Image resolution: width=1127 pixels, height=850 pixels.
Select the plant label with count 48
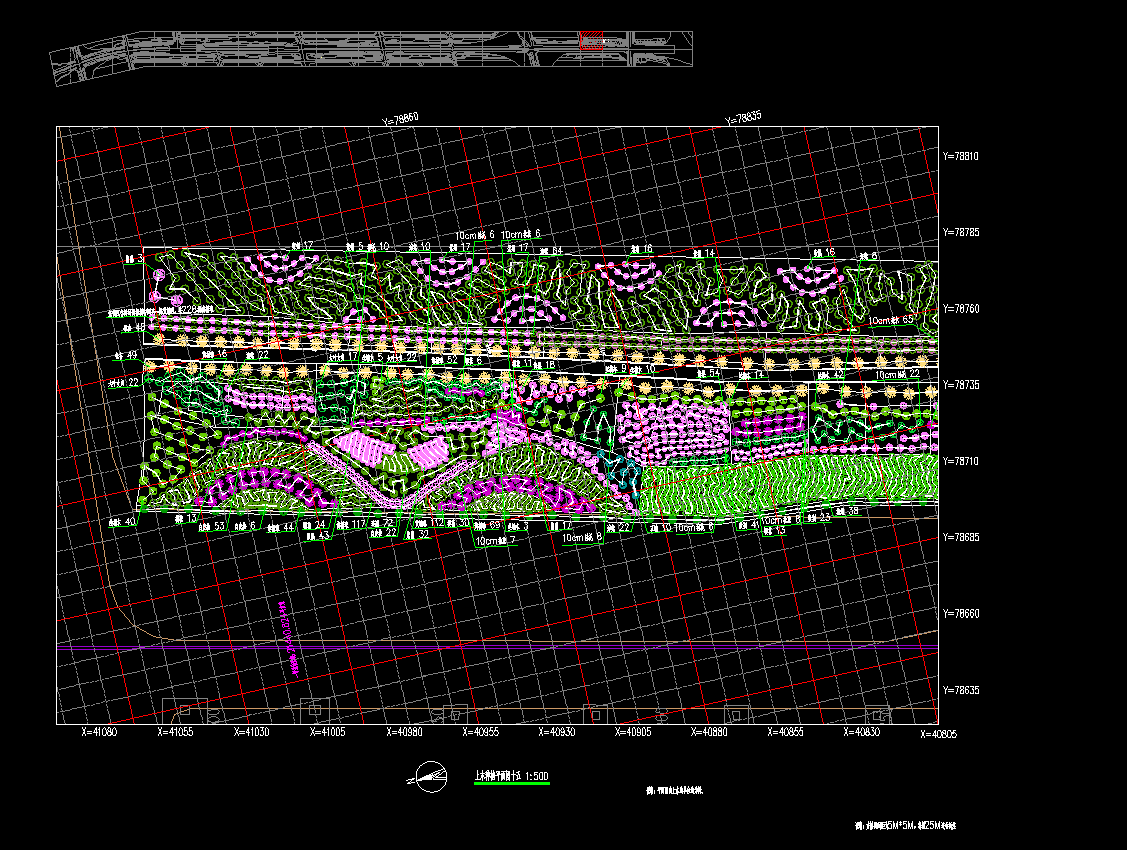(134, 327)
